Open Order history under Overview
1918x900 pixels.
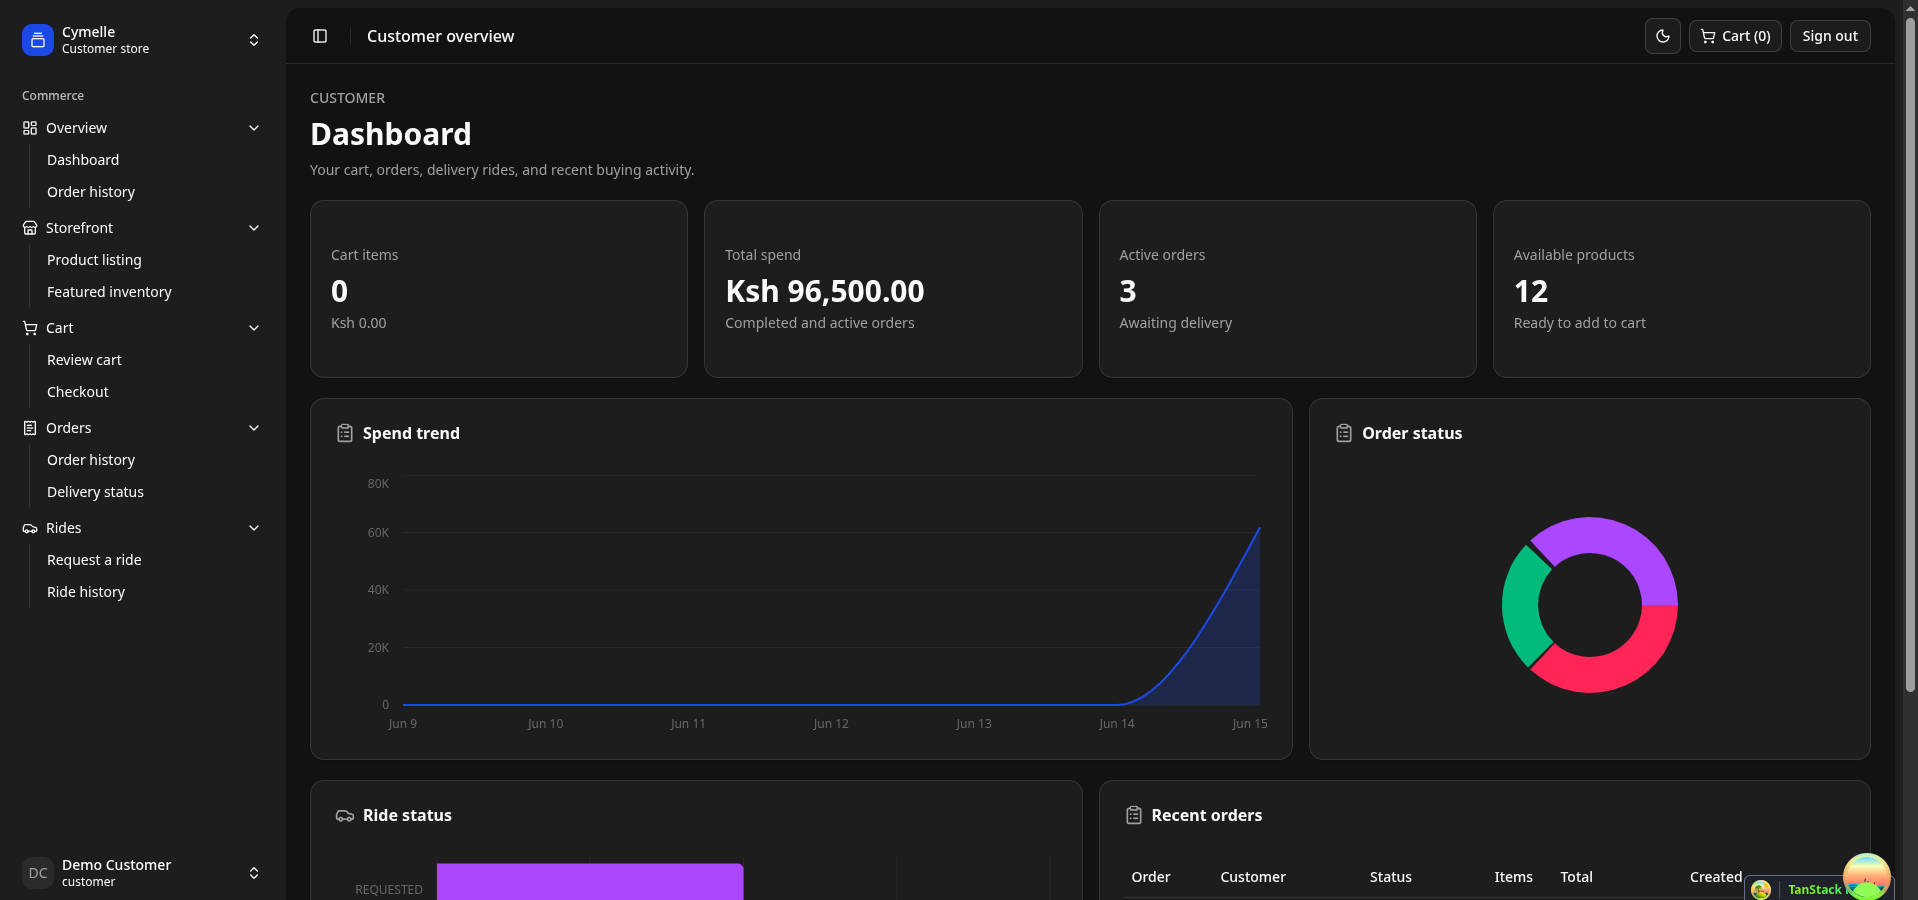click(x=91, y=192)
